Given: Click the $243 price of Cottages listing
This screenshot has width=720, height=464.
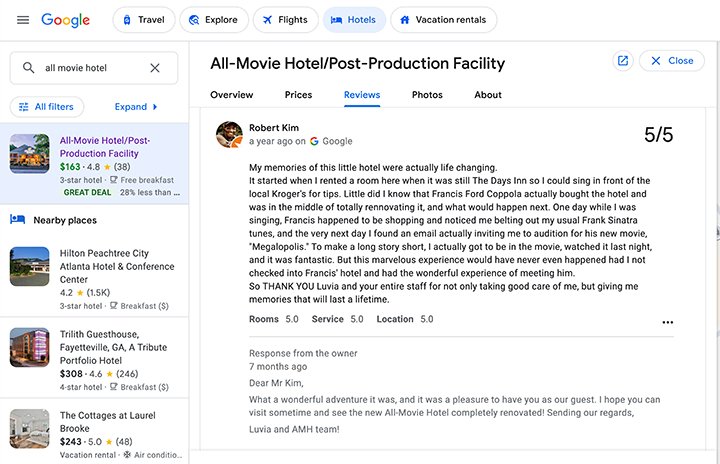Looking at the screenshot, I should coord(71,442).
